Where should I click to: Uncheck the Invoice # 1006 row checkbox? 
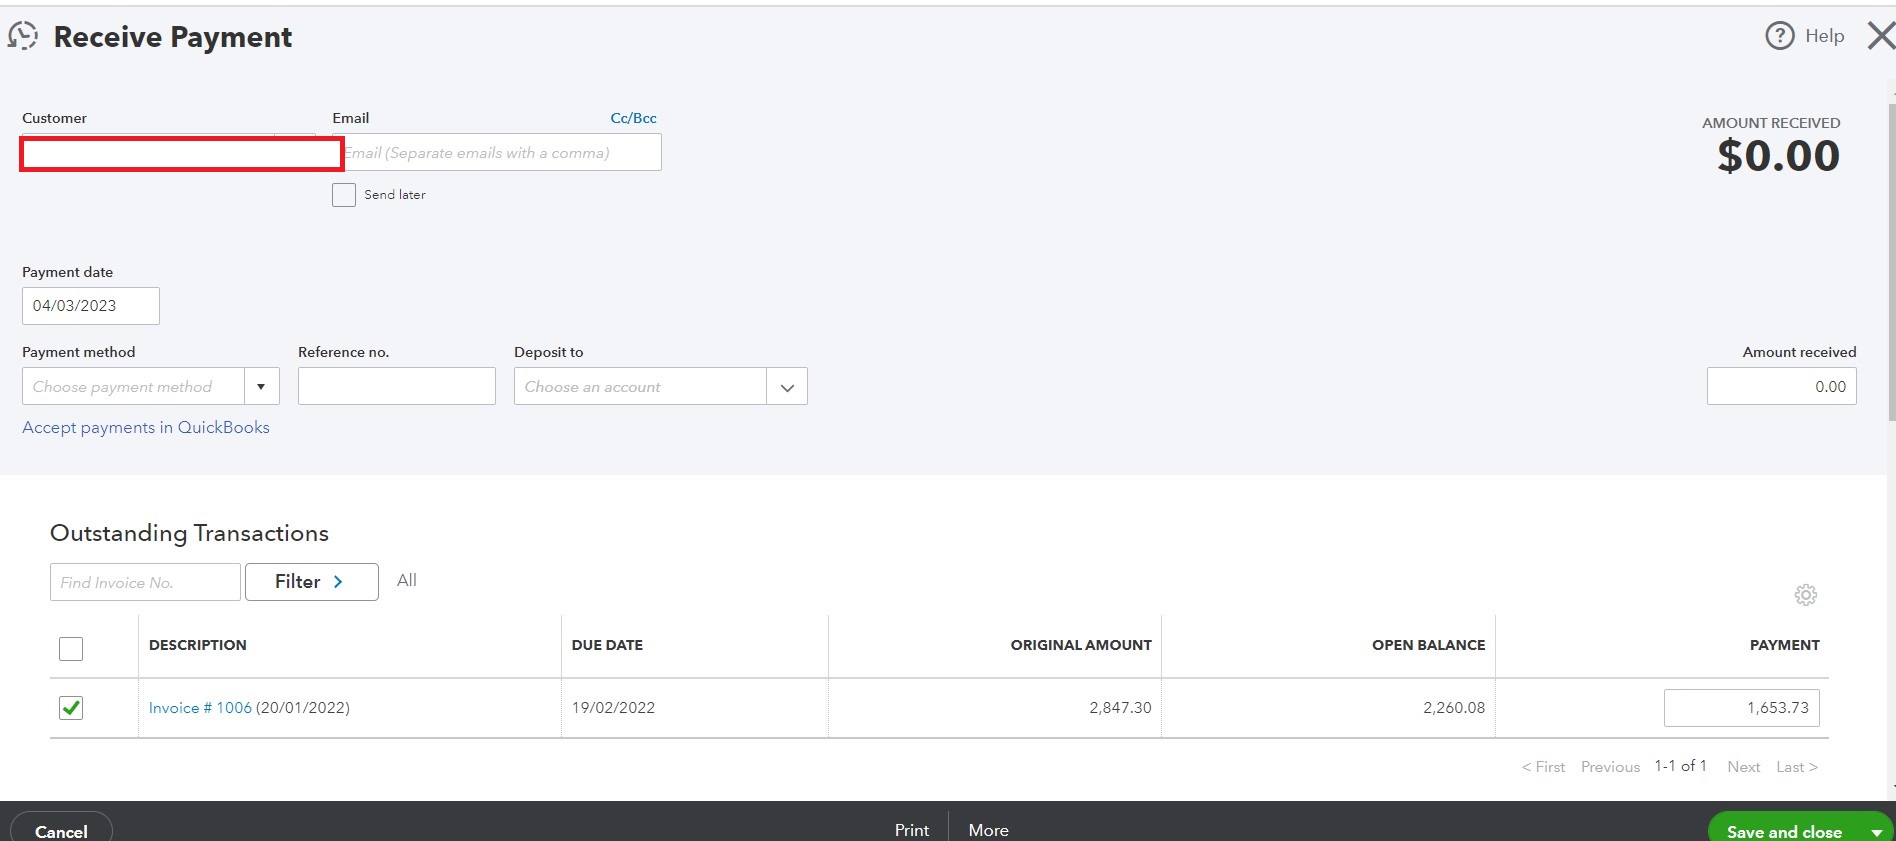tap(71, 708)
